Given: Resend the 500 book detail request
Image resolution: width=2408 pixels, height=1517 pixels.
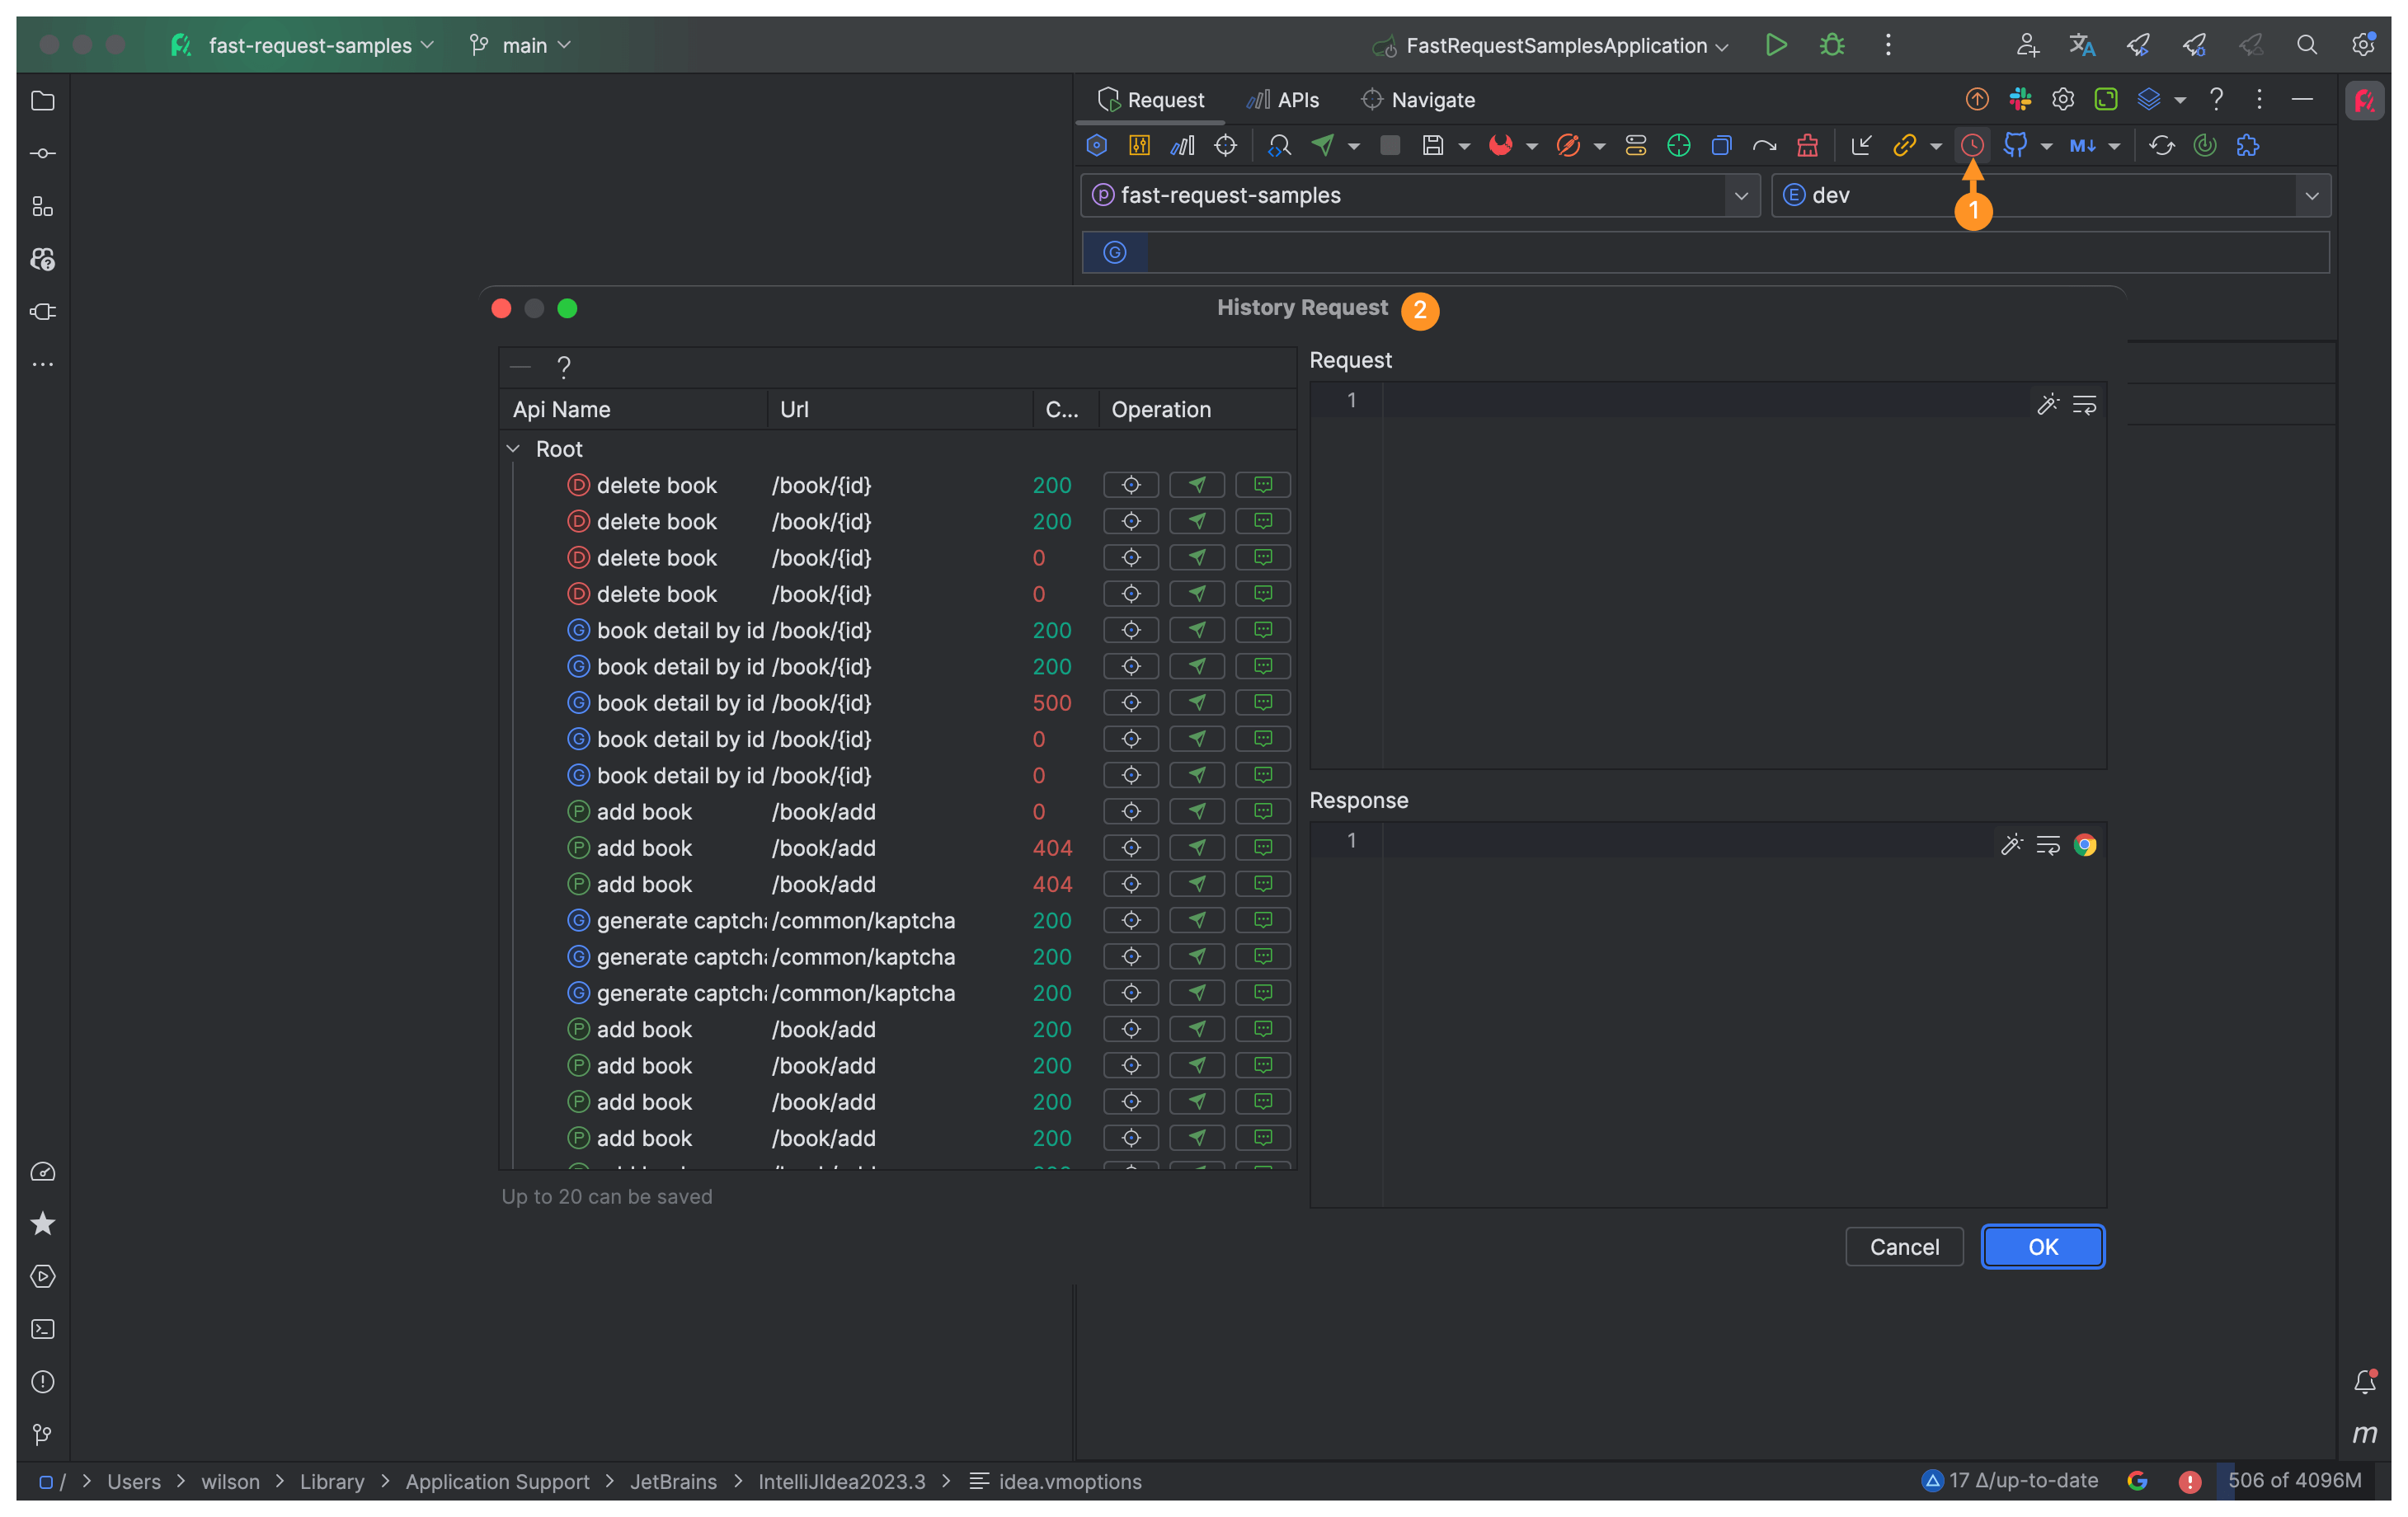Looking at the screenshot, I should point(1197,703).
